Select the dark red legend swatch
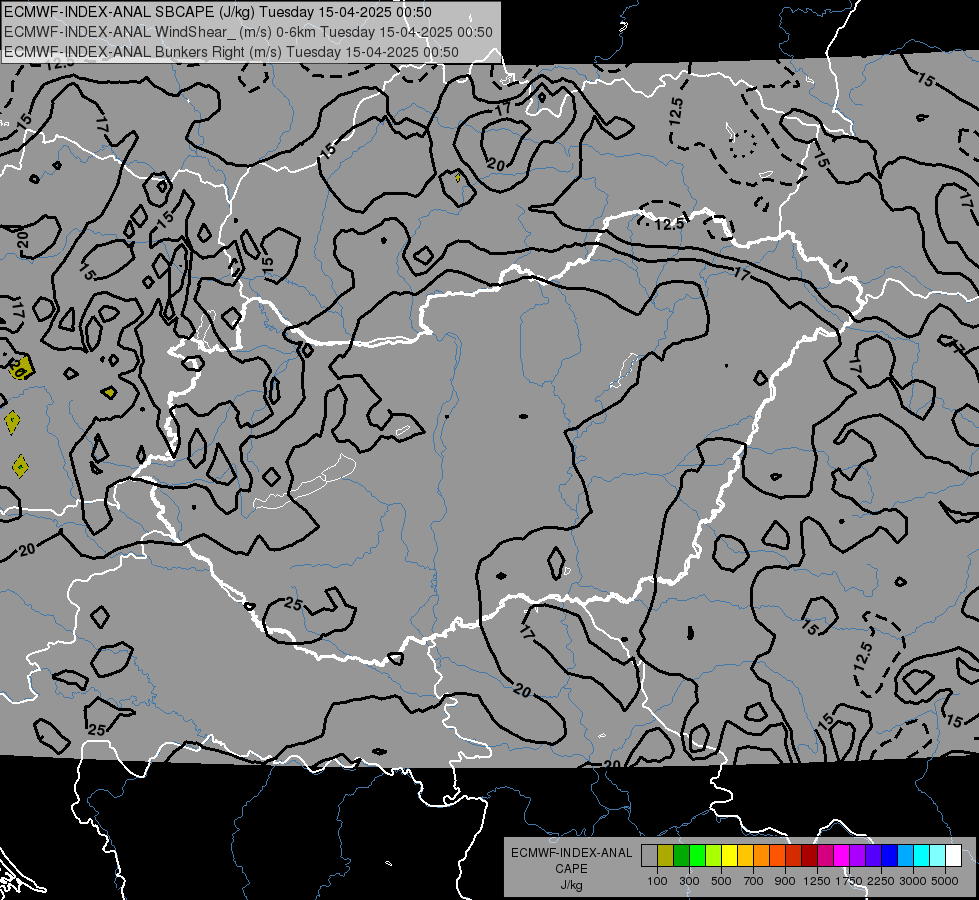The height and width of the screenshot is (900, 979). pos(809,855)
